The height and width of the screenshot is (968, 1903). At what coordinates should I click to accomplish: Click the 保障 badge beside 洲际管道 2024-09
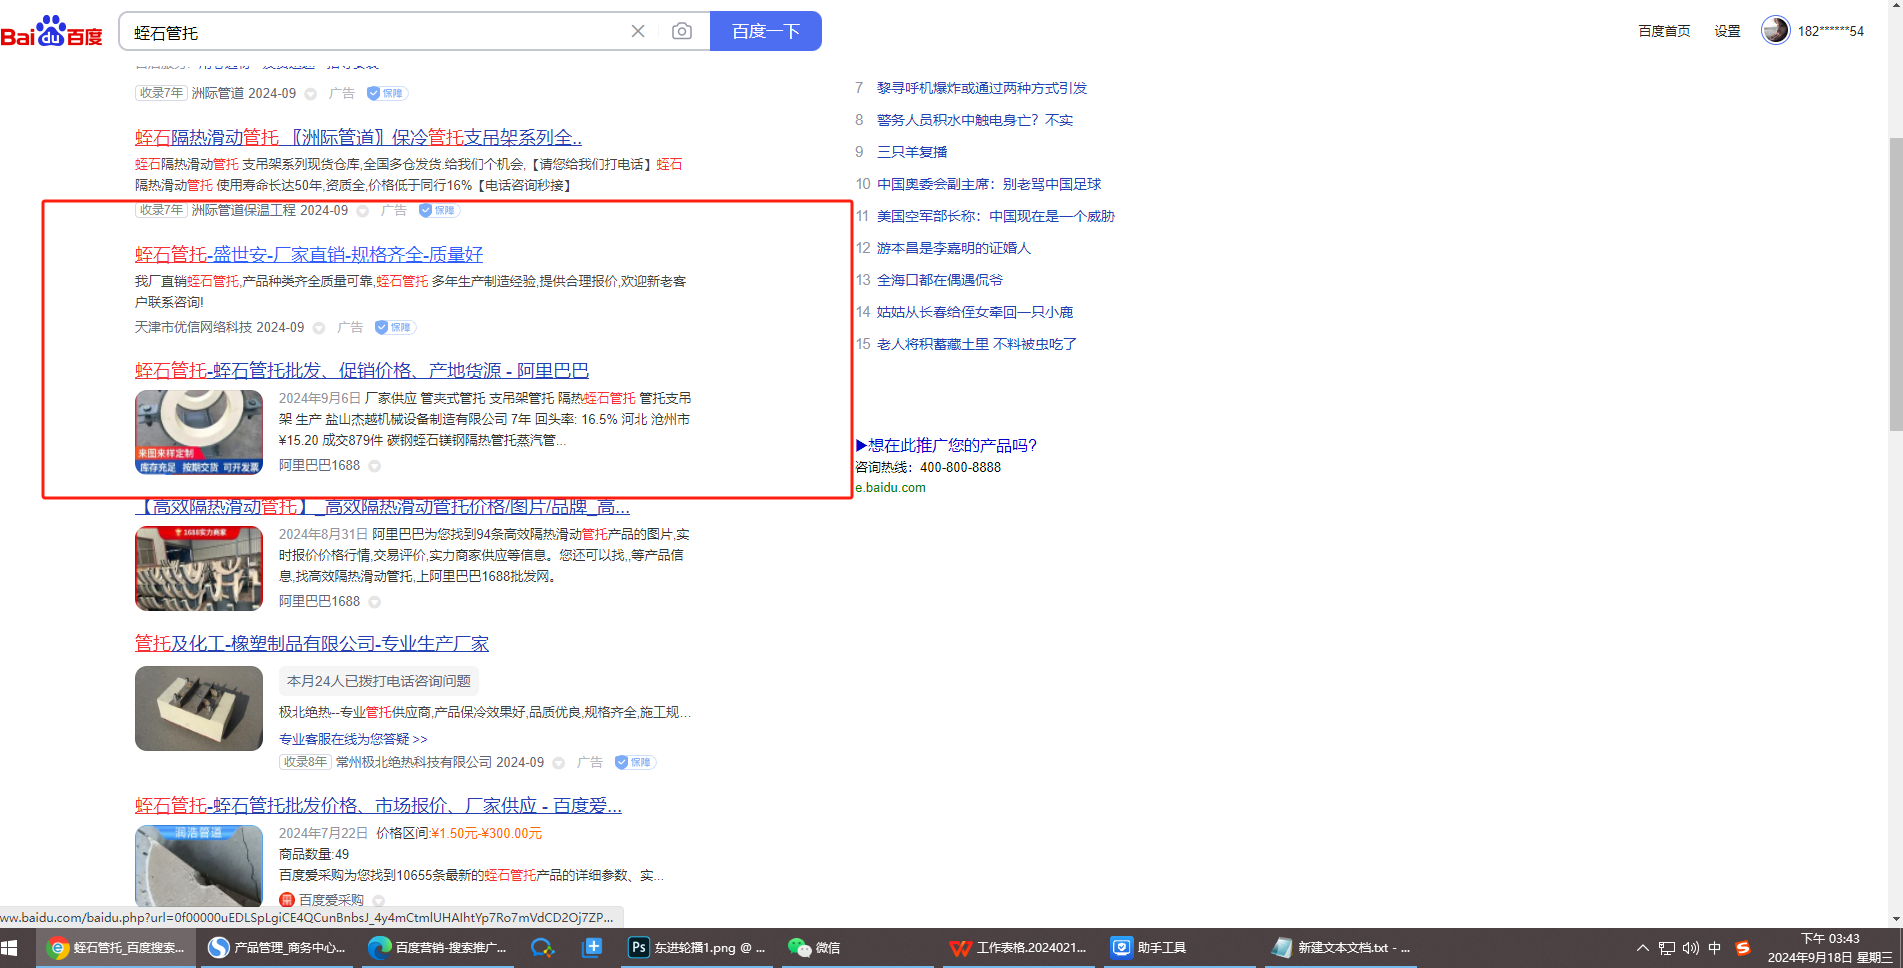(386, 93)
